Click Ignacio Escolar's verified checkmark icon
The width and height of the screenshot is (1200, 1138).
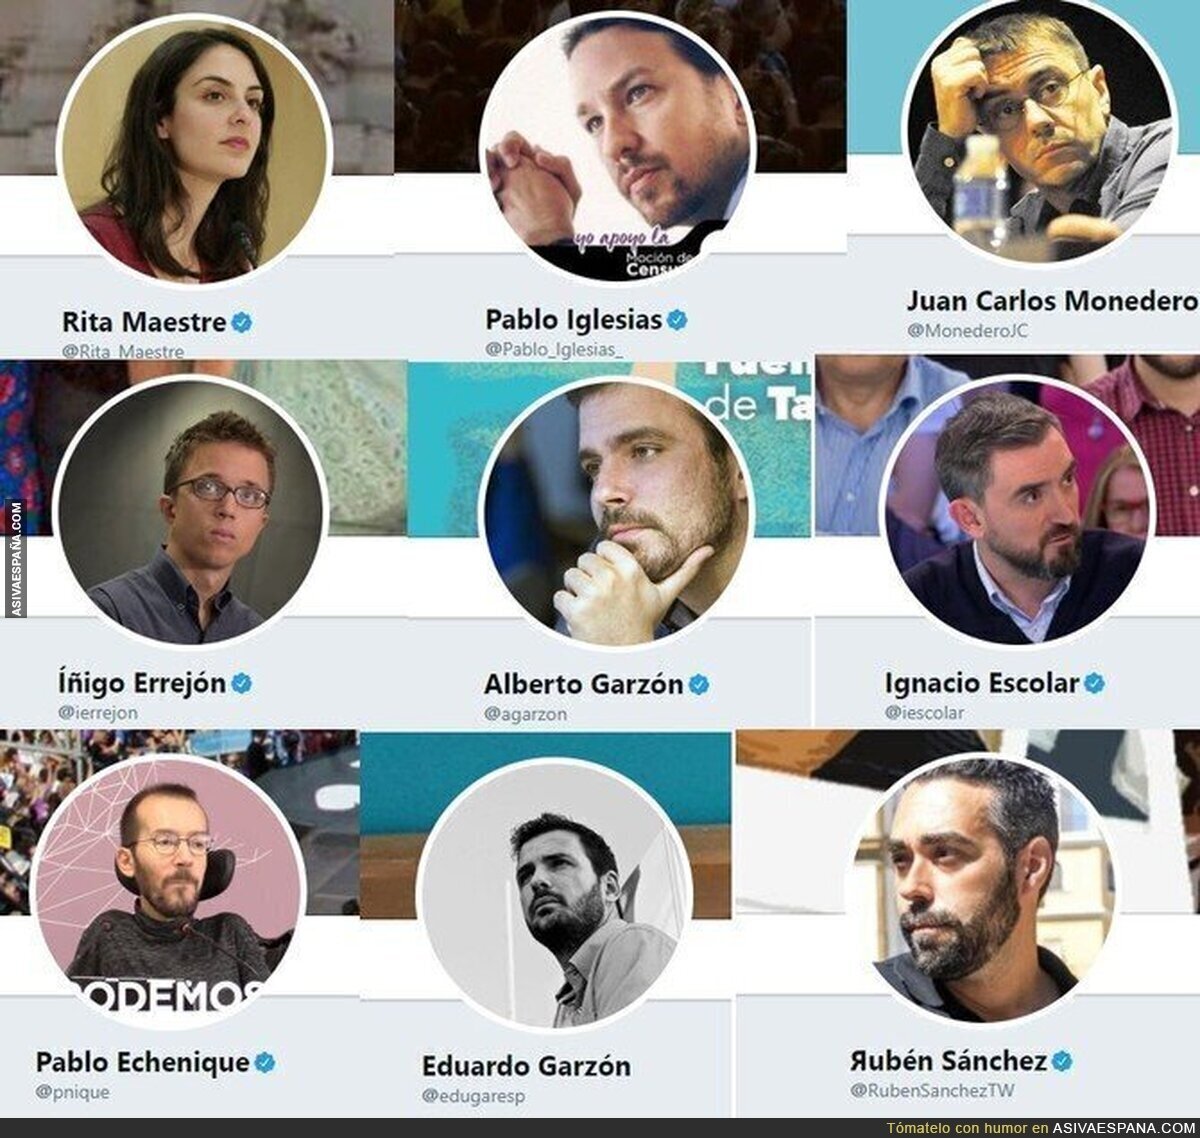coord(1094,684)
